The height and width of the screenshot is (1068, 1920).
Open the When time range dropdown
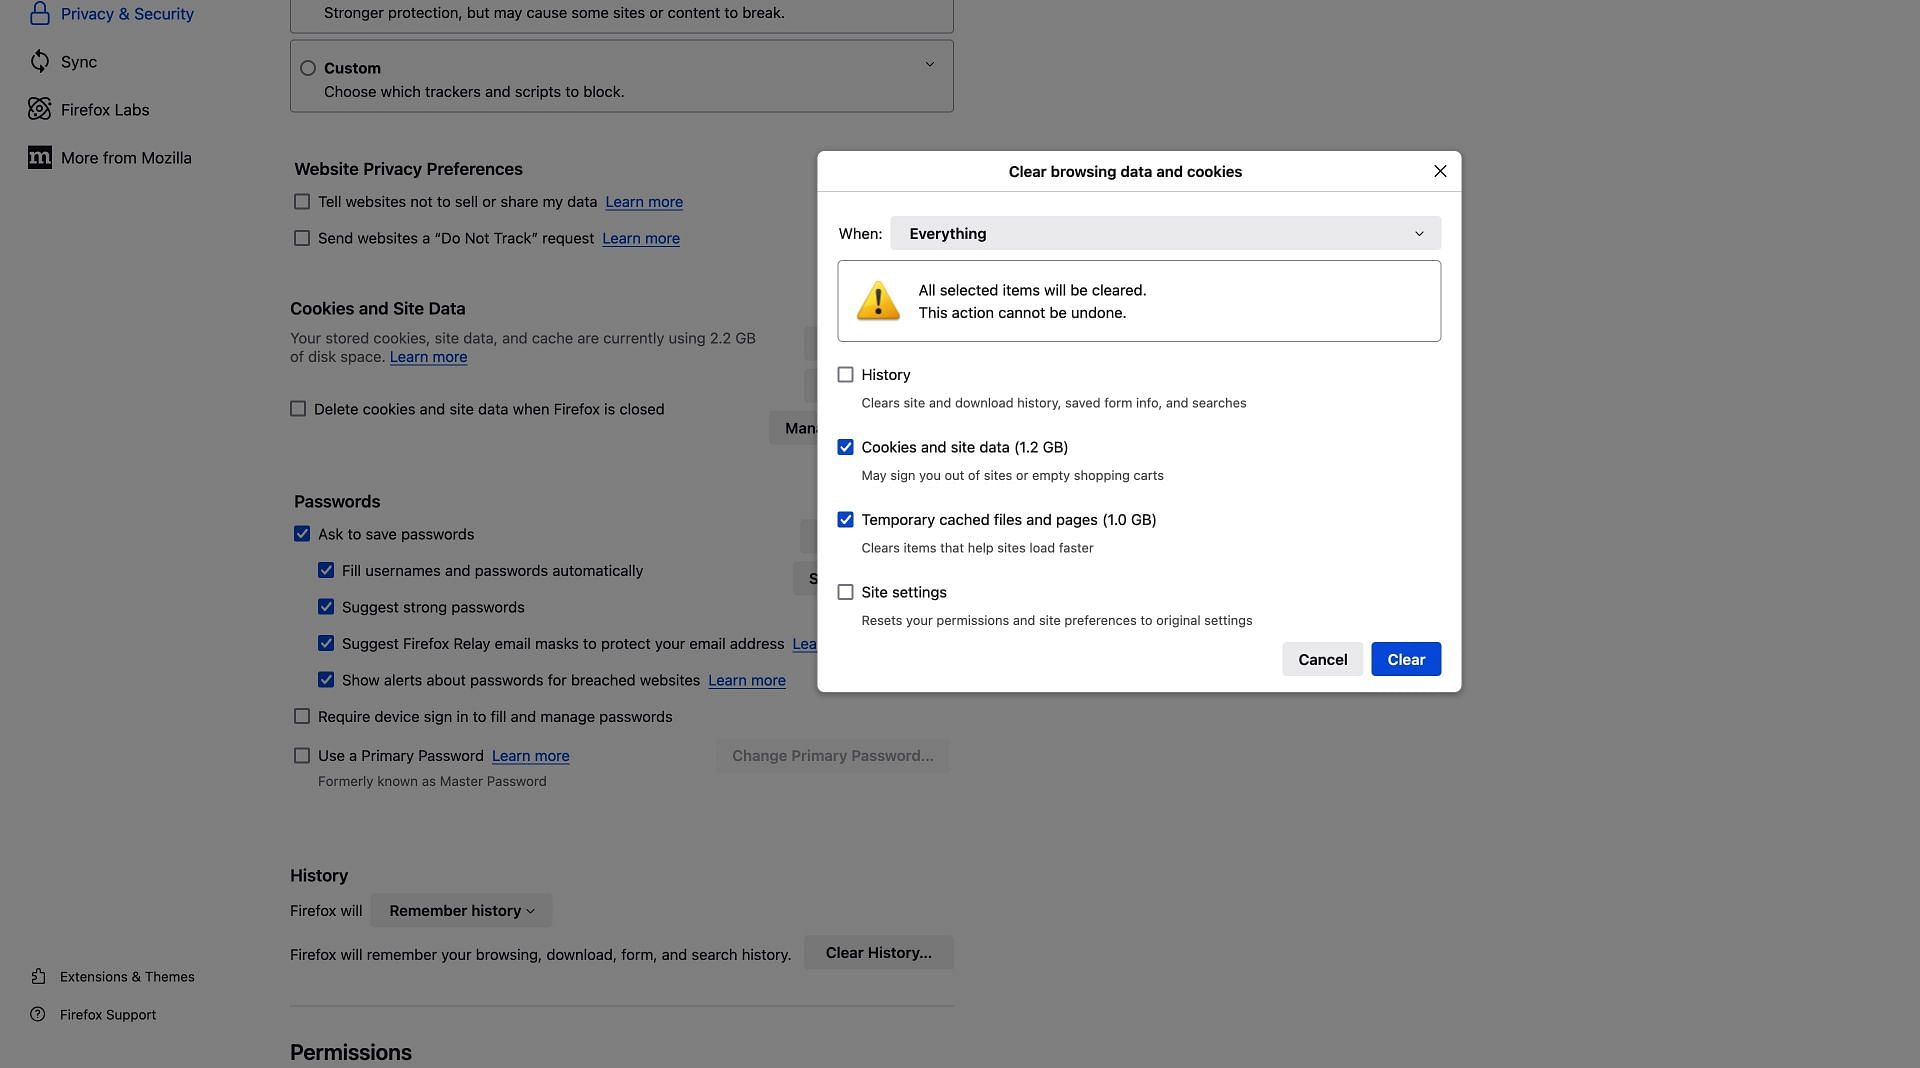tap(1165, 233)
